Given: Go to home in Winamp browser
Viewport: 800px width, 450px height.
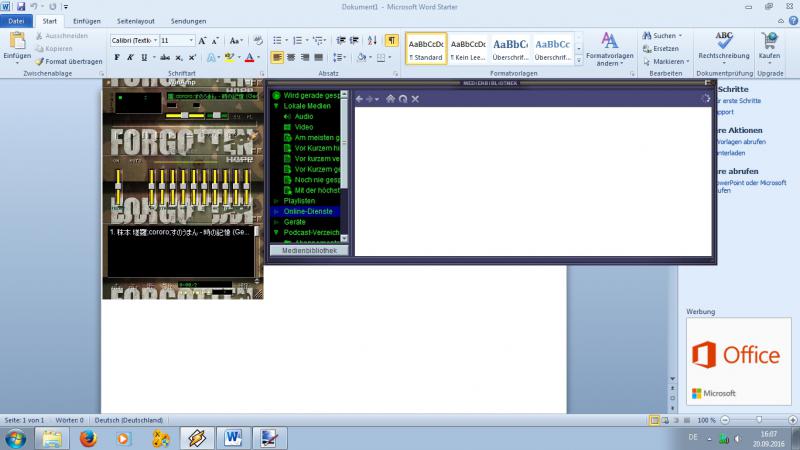Looking at the screenshot, I should click(x=390, y=99).
